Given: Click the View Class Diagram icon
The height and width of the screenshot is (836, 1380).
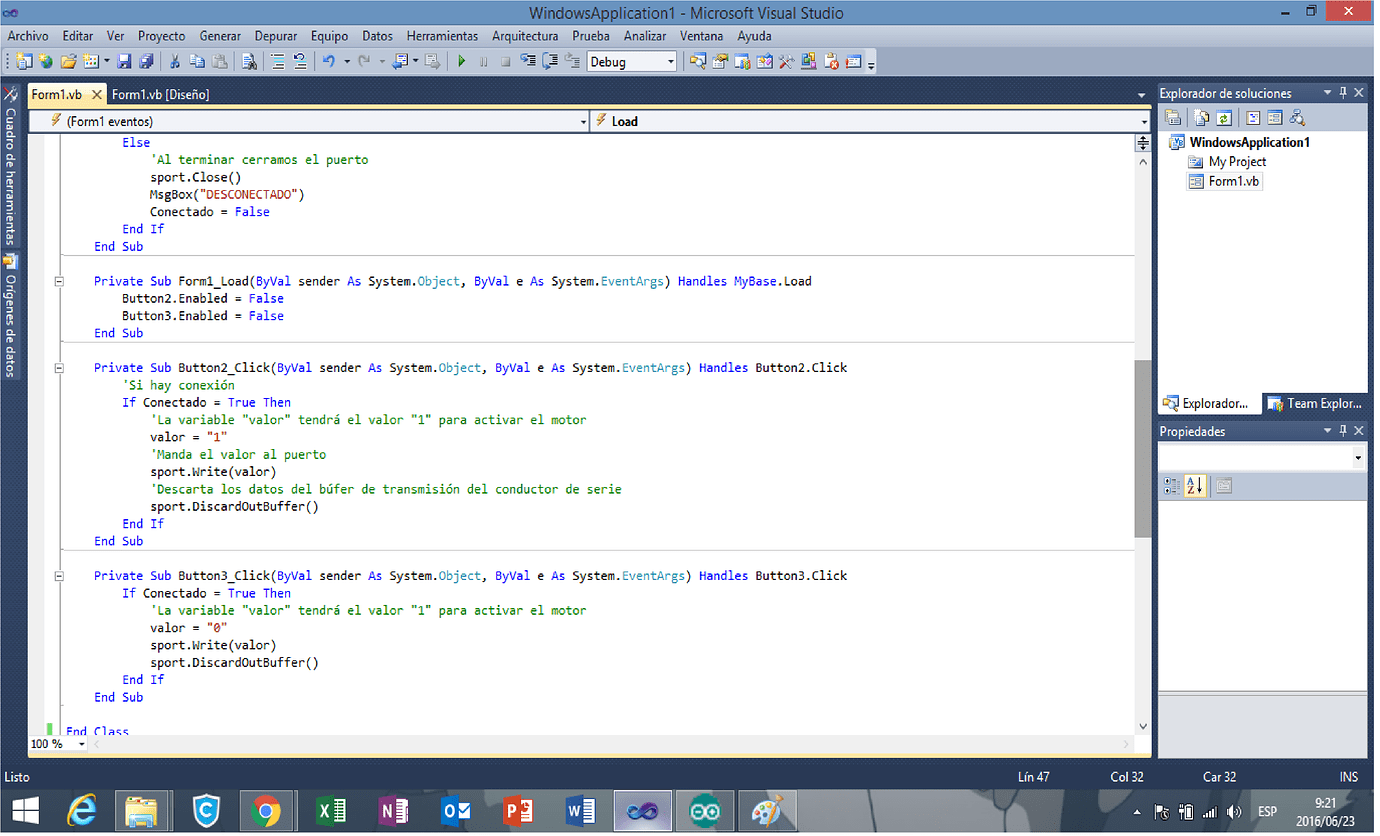Looking at the screenshot, I should coord(1297,116).
